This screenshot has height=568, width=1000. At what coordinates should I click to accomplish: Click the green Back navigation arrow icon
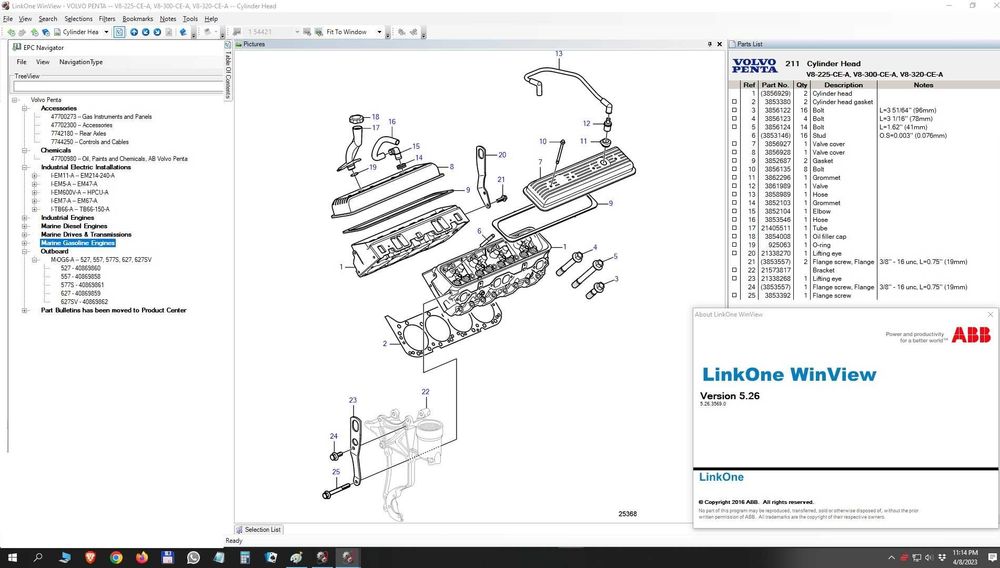click(x=11, y=32)
